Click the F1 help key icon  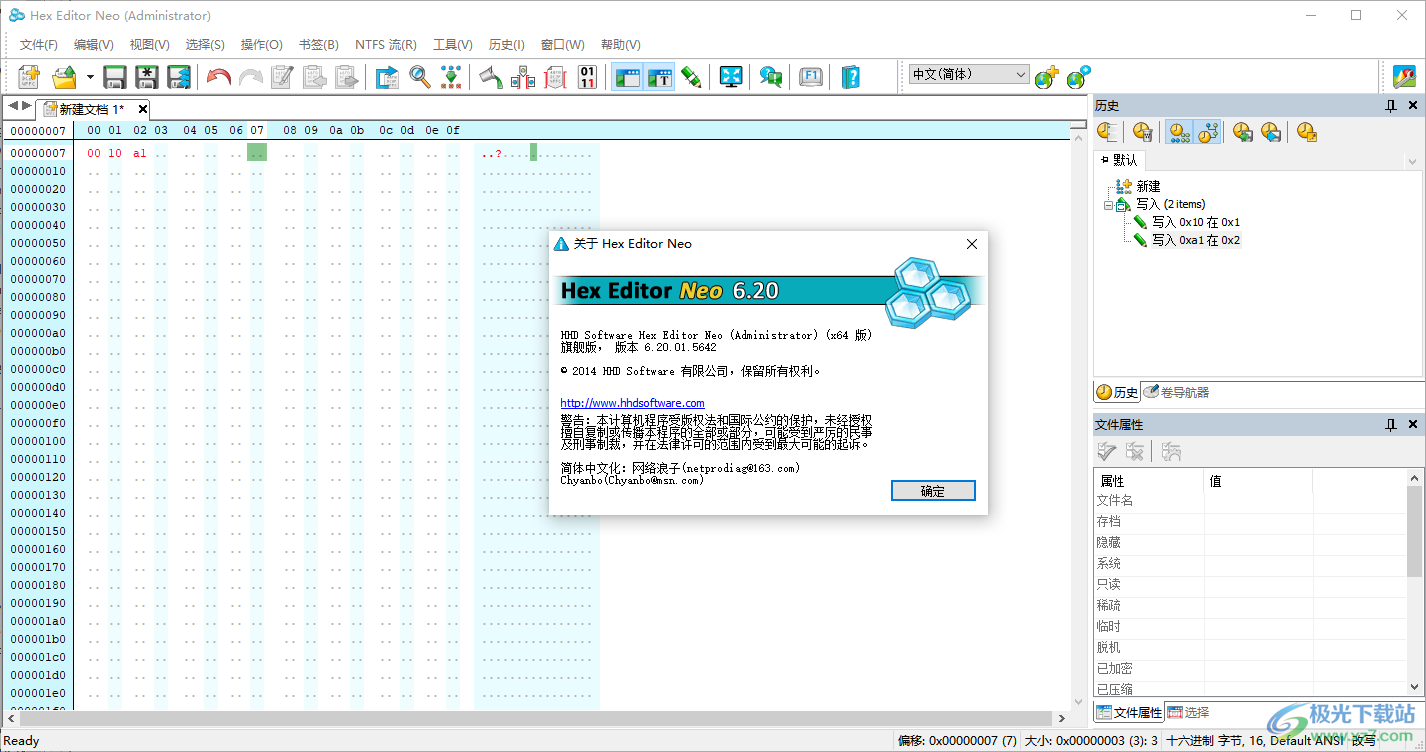(811, 77)
